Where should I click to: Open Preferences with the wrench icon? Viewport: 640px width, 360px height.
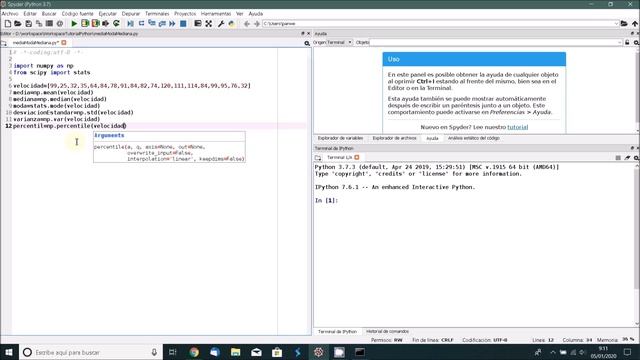coord(221,24)
